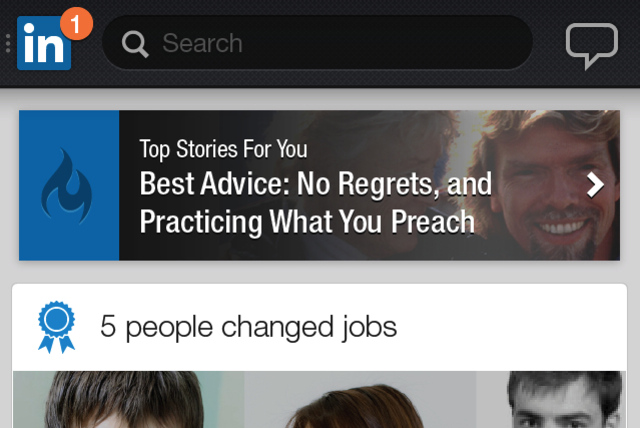640x428 pixels.
Task: Open the LinkedIn logo menu
Action: click(x=44, y=43)
